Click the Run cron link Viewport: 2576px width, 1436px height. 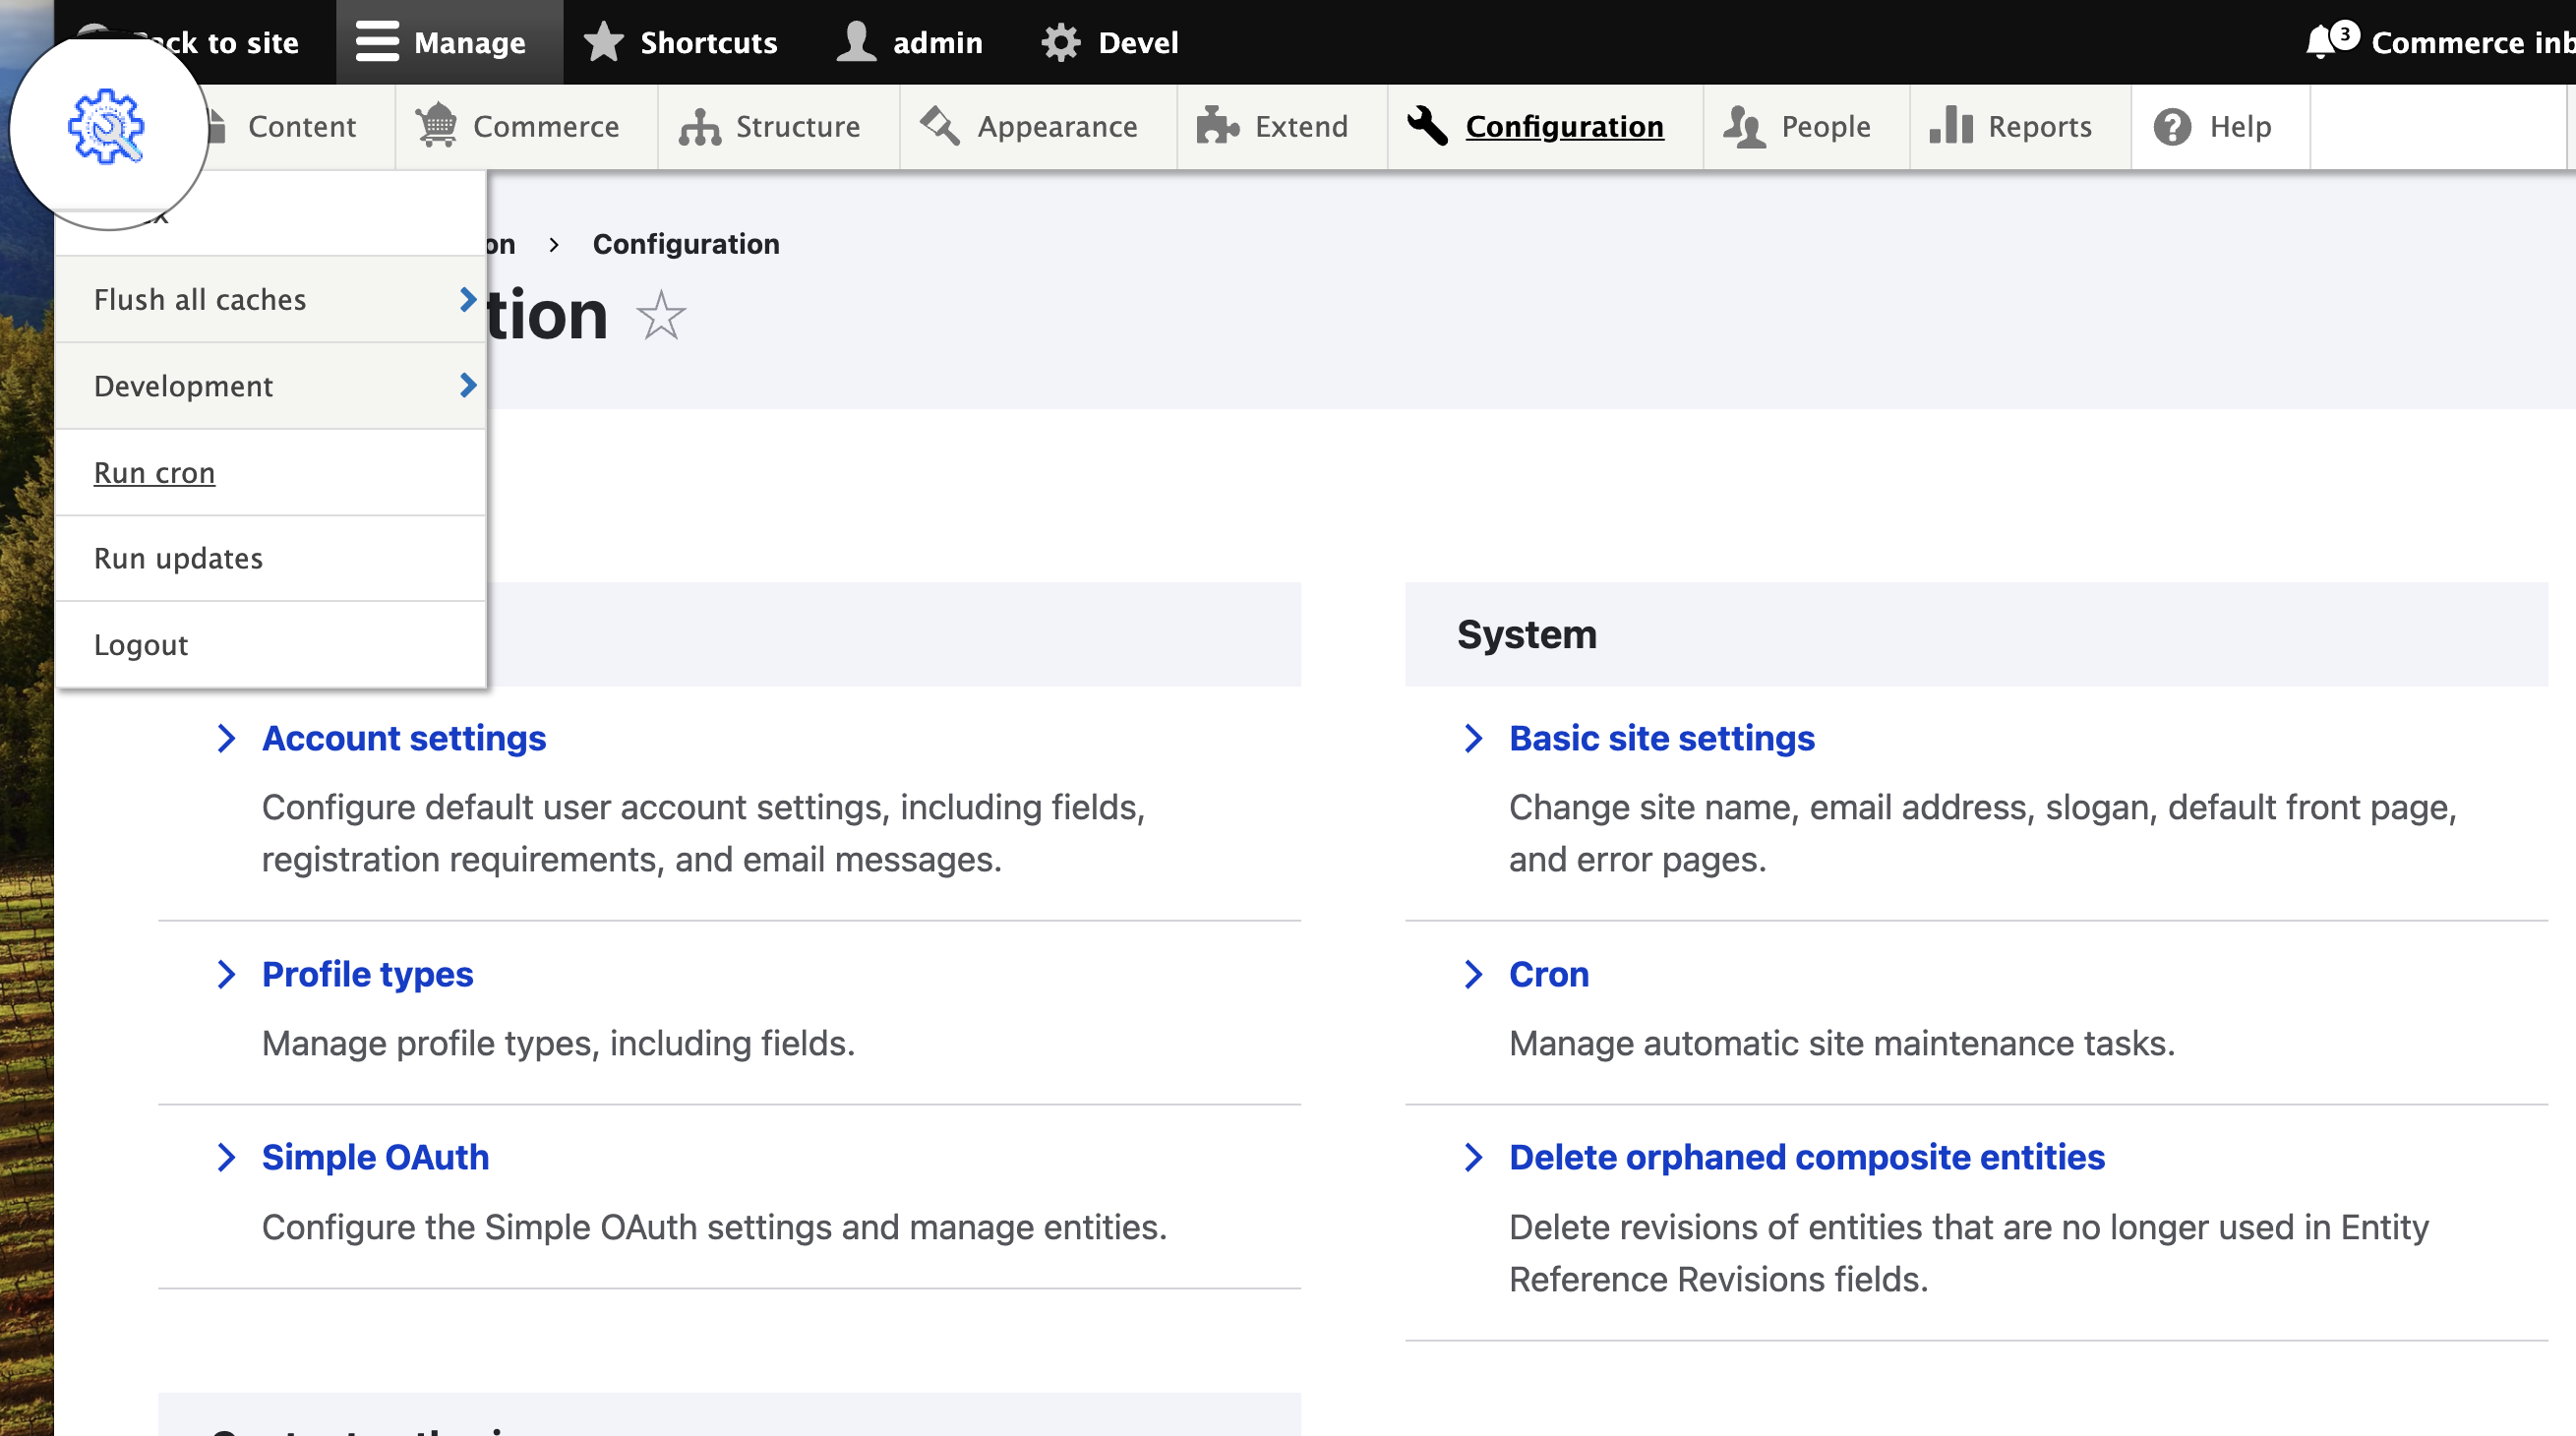point(154,472)
